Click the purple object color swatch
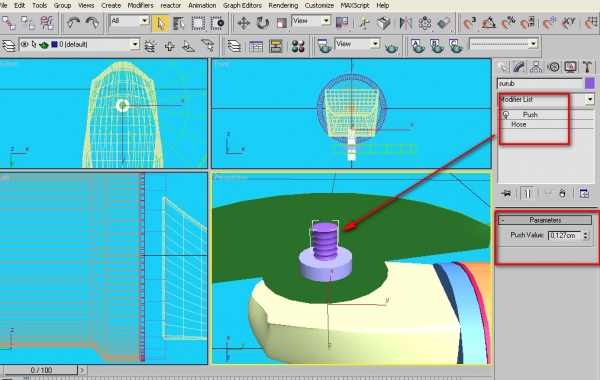This screenshot has width=600, height=380. 590,83
